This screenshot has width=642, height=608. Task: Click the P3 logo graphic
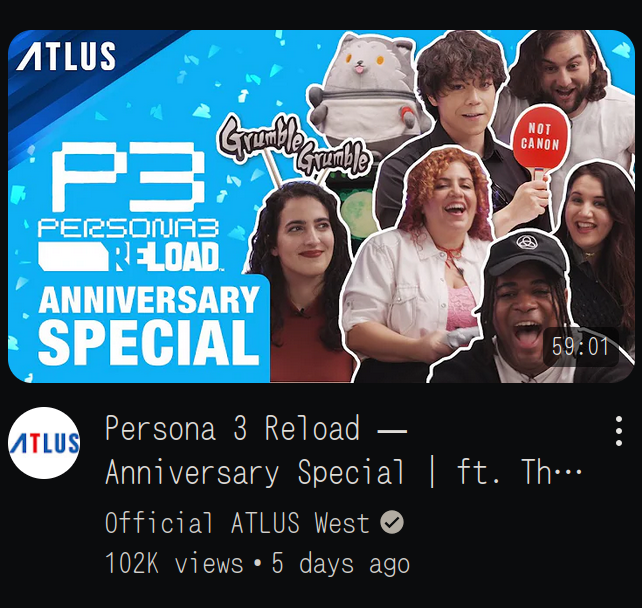128,177
